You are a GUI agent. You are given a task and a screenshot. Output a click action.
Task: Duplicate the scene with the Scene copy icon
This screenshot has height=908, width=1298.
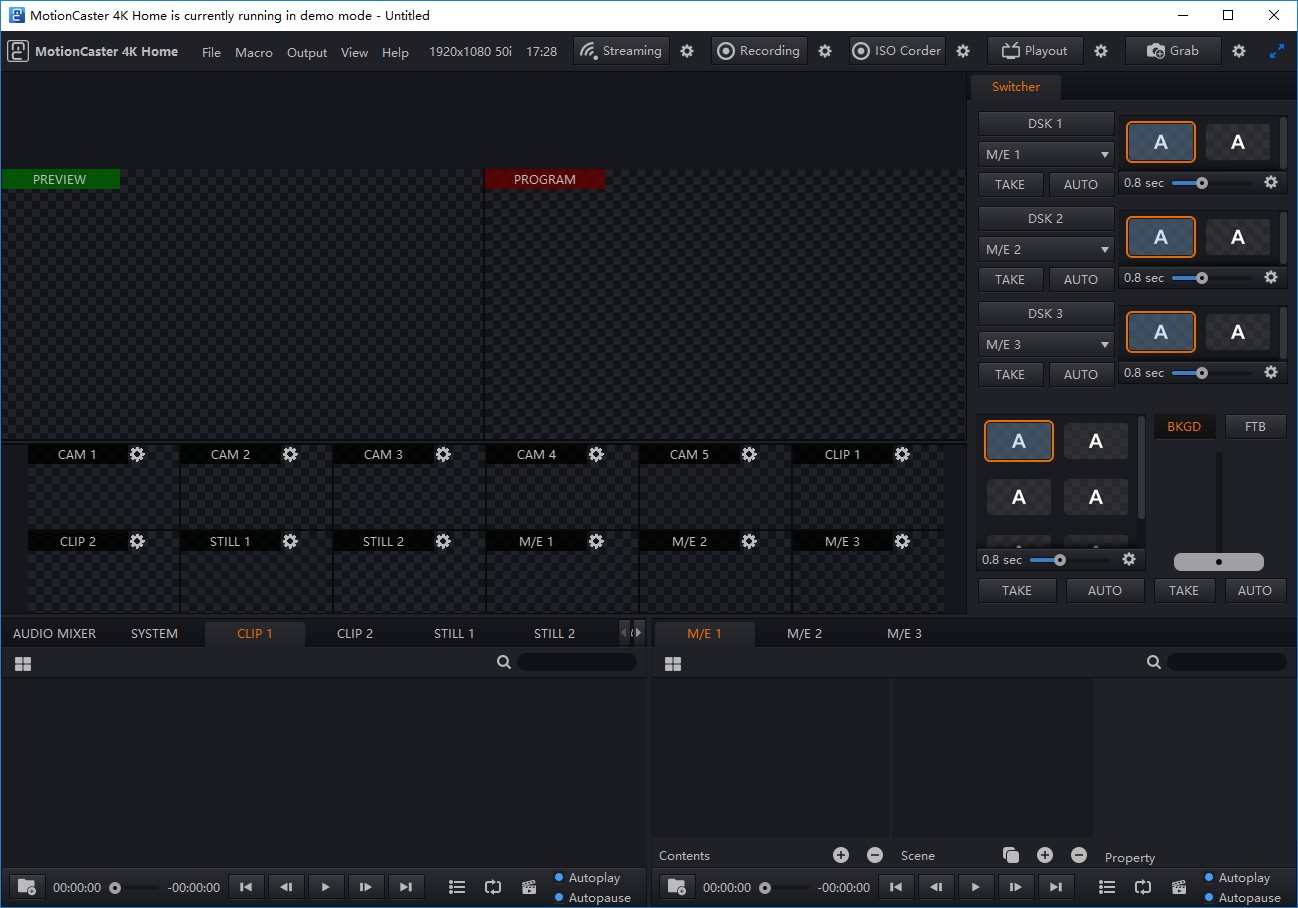tap(1011, 855)
